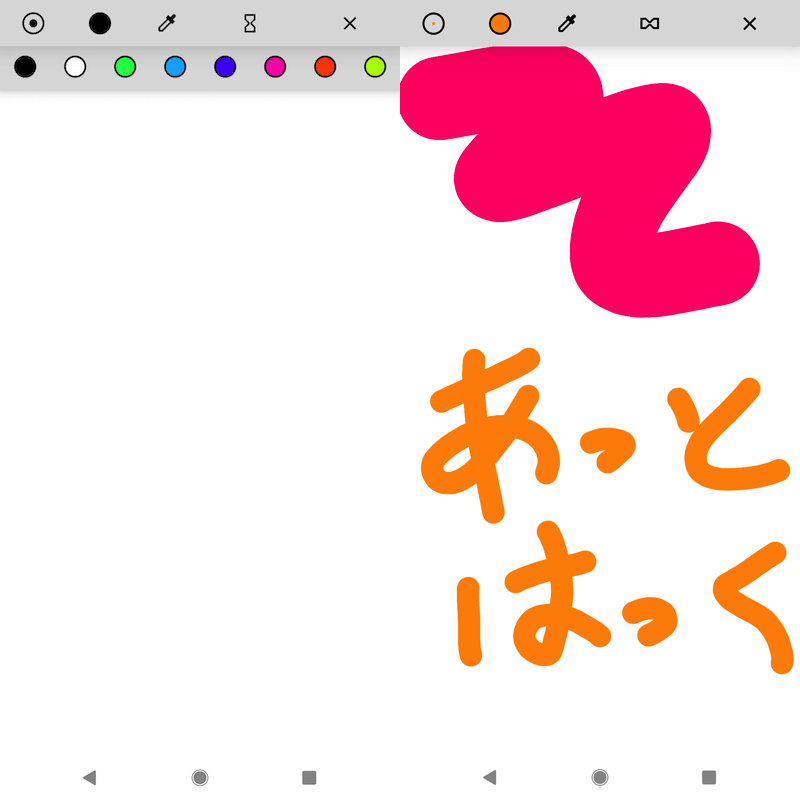The width and height of the screenshot is (800, 800).
Task: Tap the hourglass-shaped icon
Action: (x=250, y=24)
